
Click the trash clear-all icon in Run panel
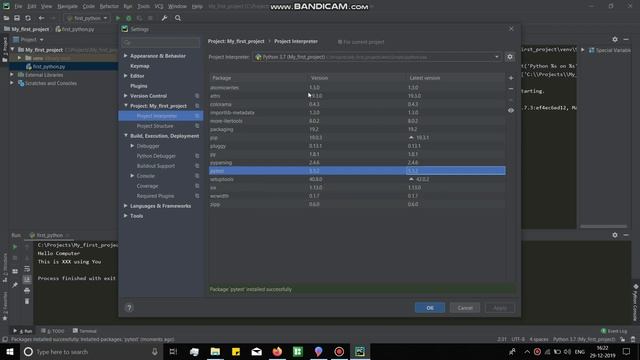[x=27, y=301]
